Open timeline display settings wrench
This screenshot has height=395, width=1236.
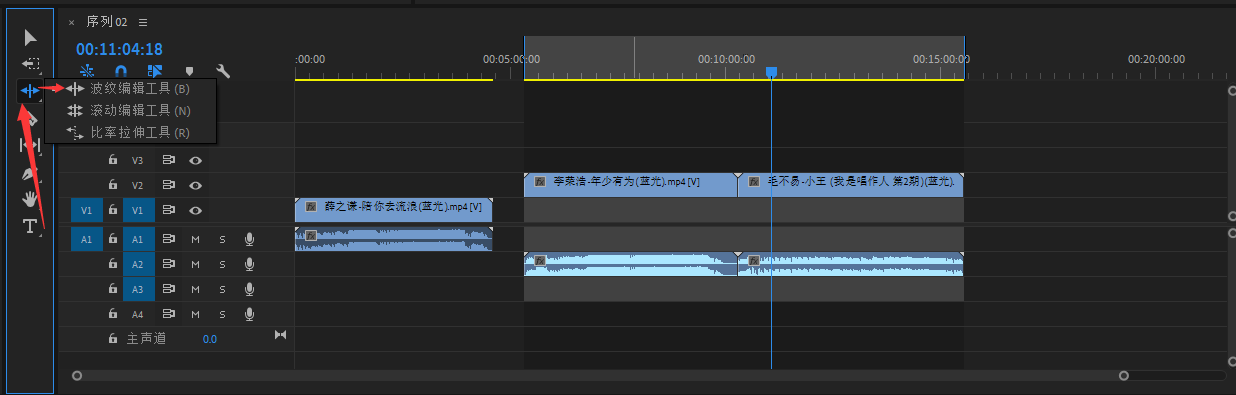coord(223,71)
